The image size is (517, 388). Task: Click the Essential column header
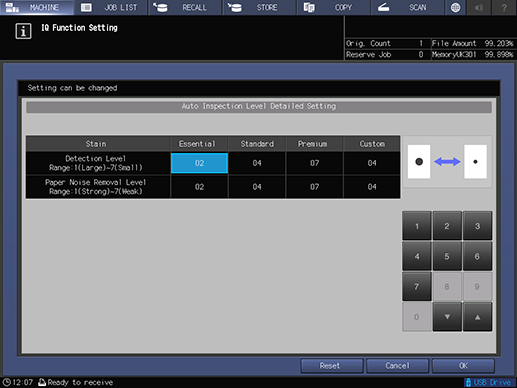click(199, 144)
